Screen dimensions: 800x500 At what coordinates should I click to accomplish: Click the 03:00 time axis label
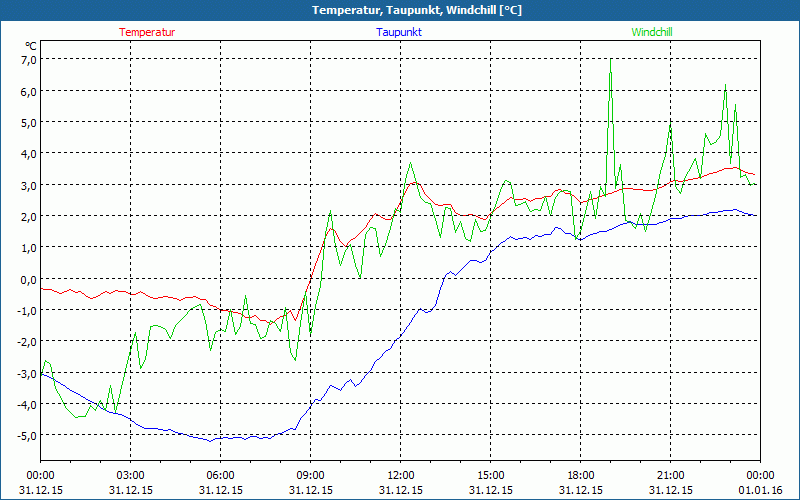tap(131, 476)
